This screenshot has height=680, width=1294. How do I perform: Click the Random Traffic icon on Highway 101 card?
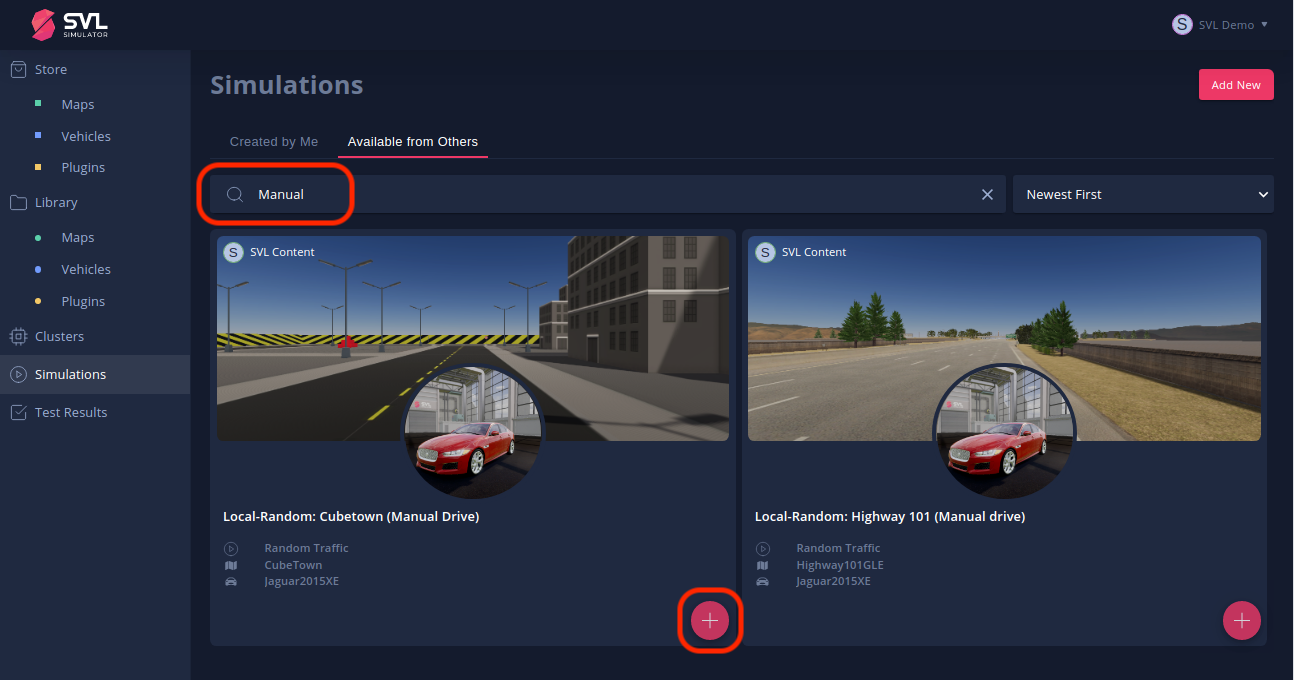(x=763, y=548)
